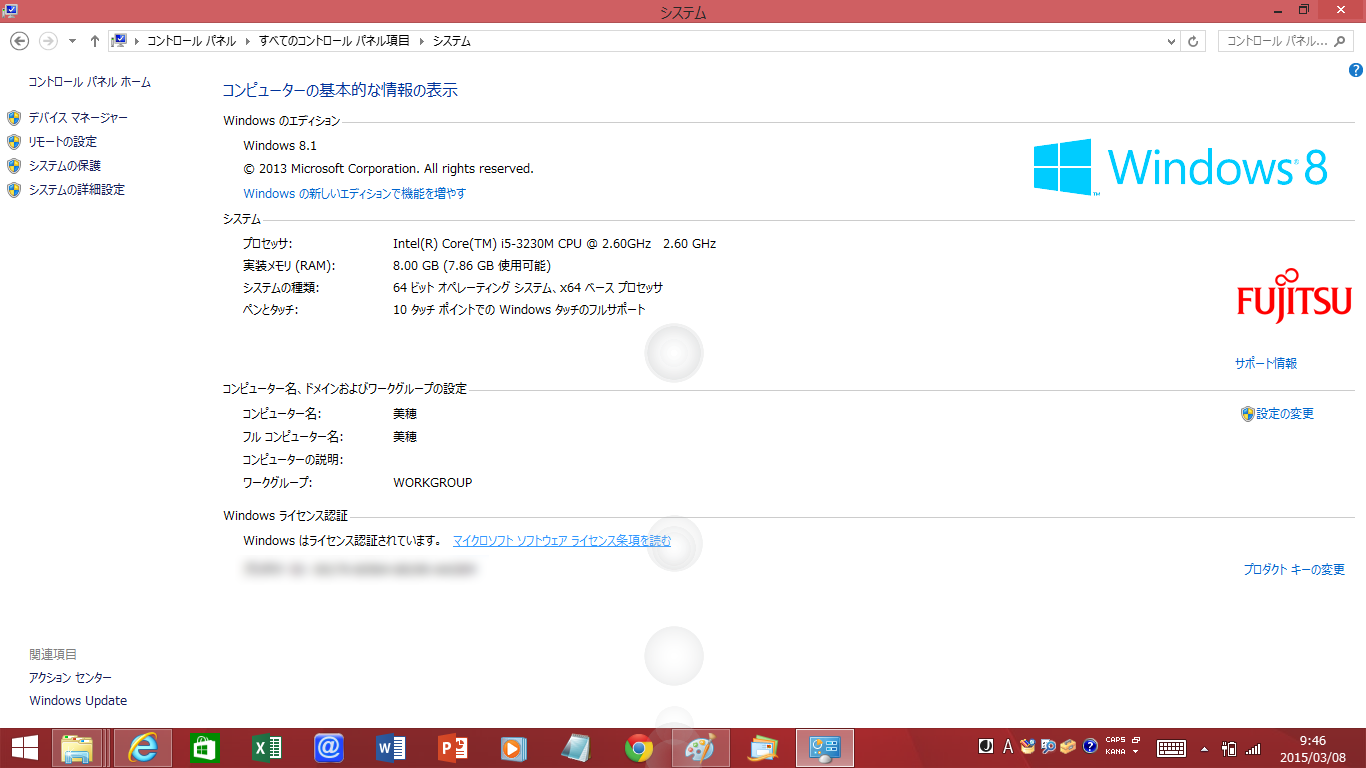Open デバイス マネージャー
Viewport: 1366px width, 768px height.
tap(78, 118)
